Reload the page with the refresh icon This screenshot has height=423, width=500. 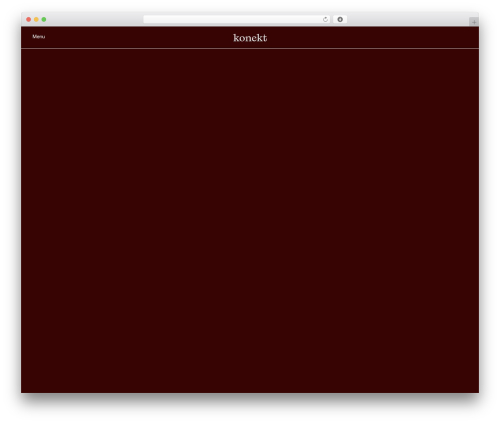pos(325,19)
